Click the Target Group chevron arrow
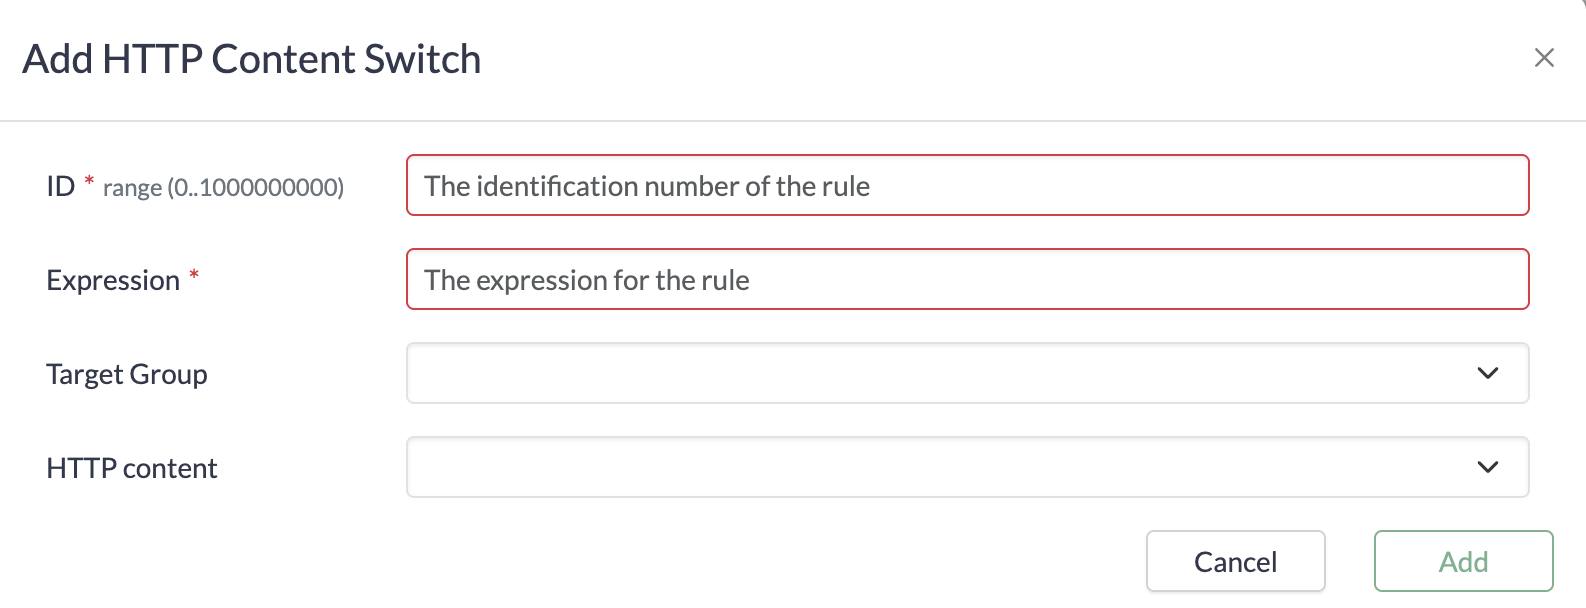Image resolution: width=1586 pixels, height=608 pixels. click(1487, 373)
